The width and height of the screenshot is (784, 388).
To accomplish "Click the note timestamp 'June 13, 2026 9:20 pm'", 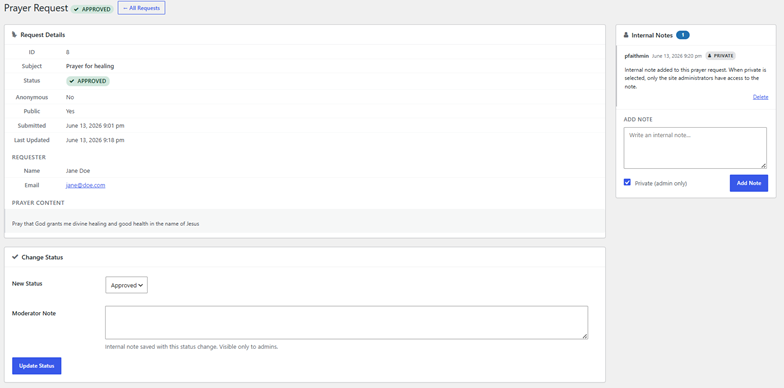I will click(x=677, y=56).
